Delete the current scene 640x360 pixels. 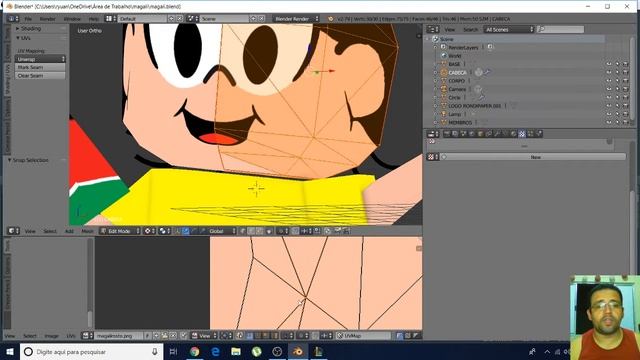click(262, 19)
